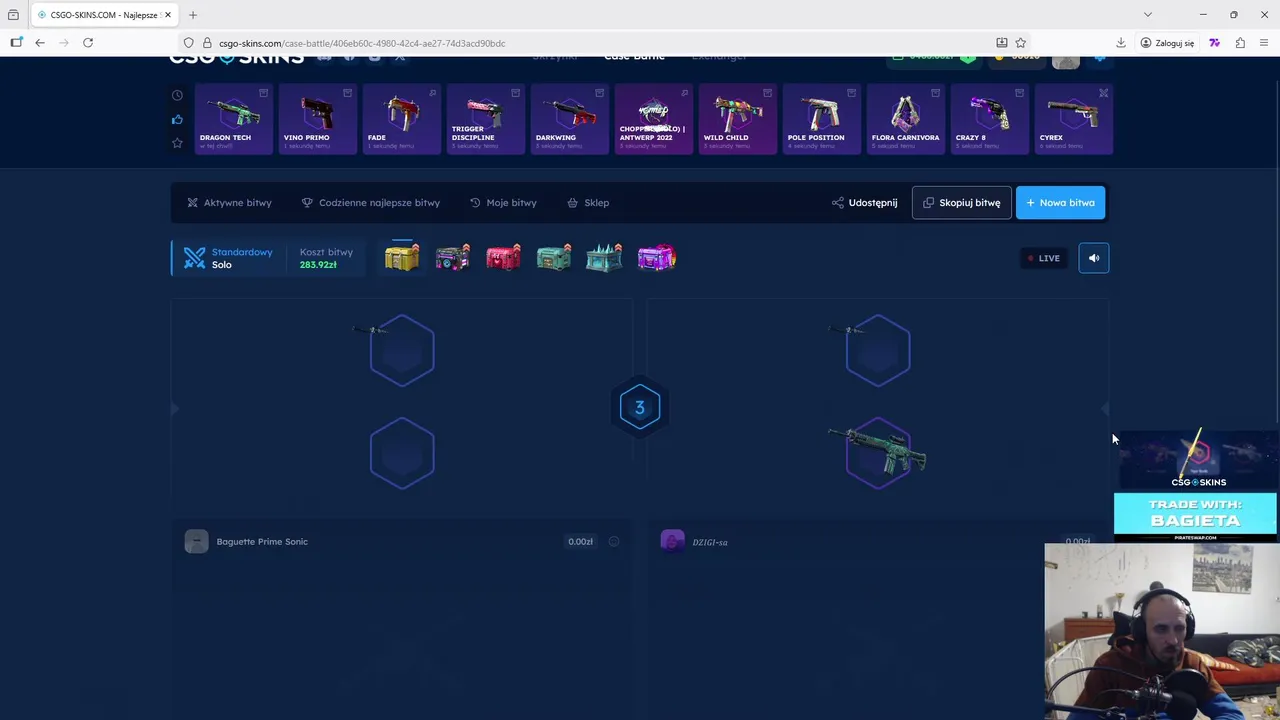This screenshot has width=1280, height=720.
Task: Open Codzienne najlepsze bitwy tab
Action: pyautogui.click(x=371, y=202)
